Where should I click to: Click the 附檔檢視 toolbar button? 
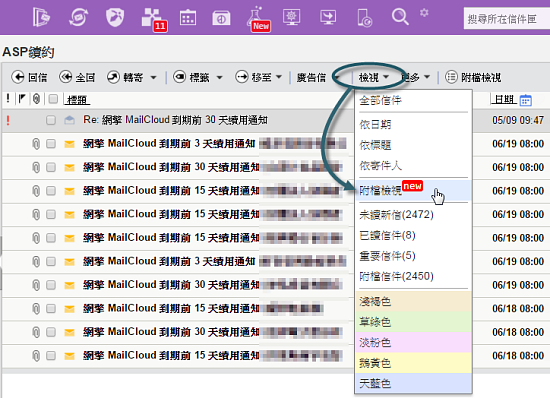click(x=473, y=77)
